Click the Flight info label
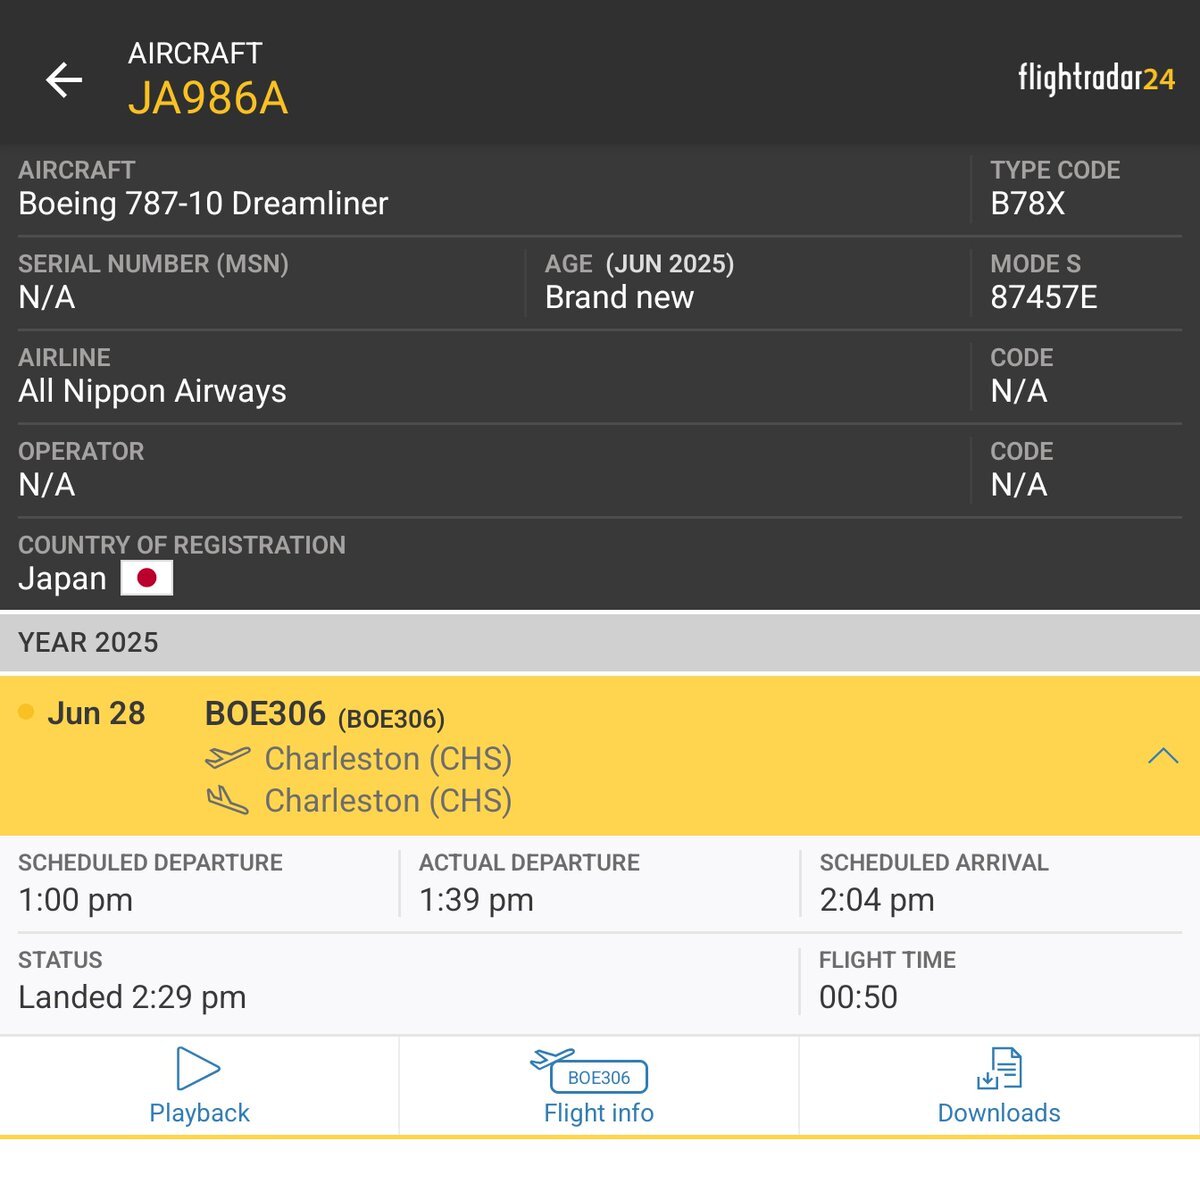 coord(599,1113)
